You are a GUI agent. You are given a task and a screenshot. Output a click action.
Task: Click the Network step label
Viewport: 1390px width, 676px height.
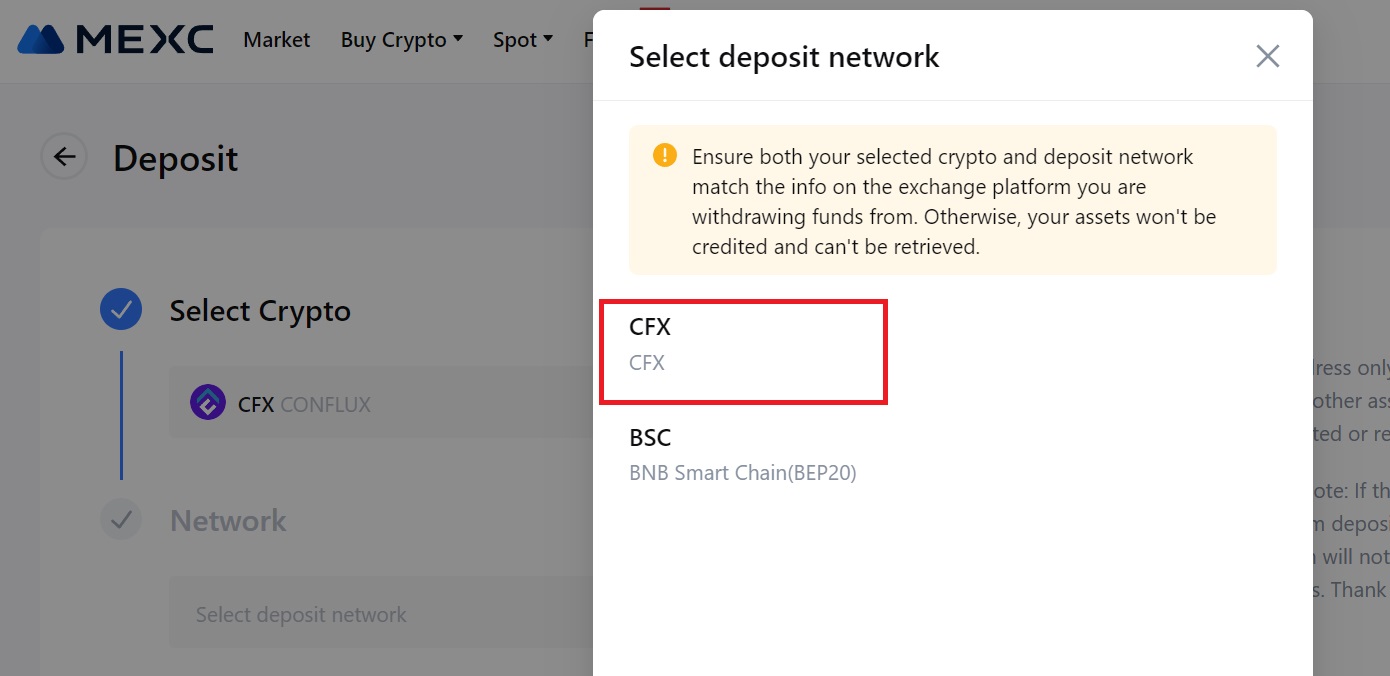tap(228, 519)
